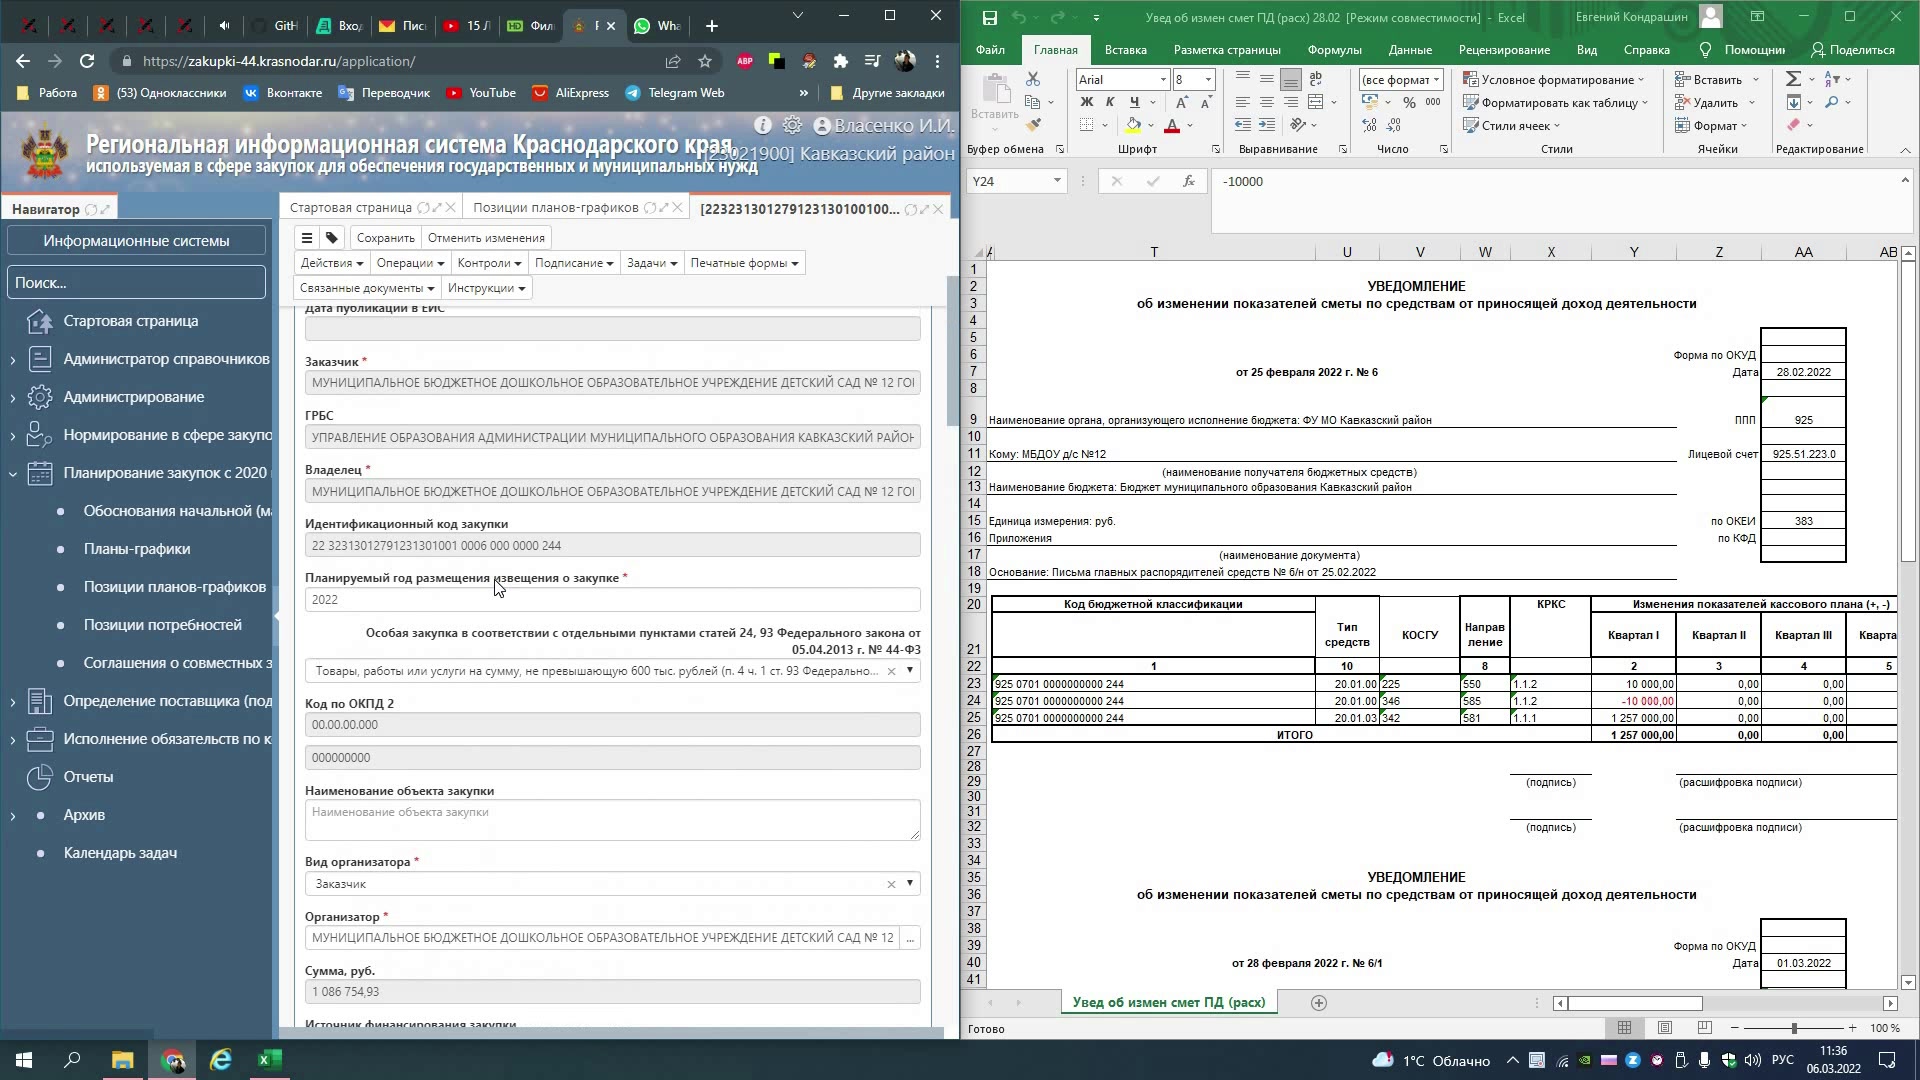Expand Планирование закупок tree node
Screen dimensions: 1920x1080
click(x=13, y=473)
